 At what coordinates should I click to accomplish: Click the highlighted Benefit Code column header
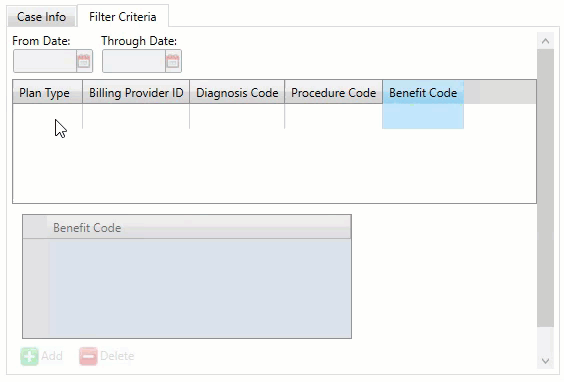[x=423, y=93]
